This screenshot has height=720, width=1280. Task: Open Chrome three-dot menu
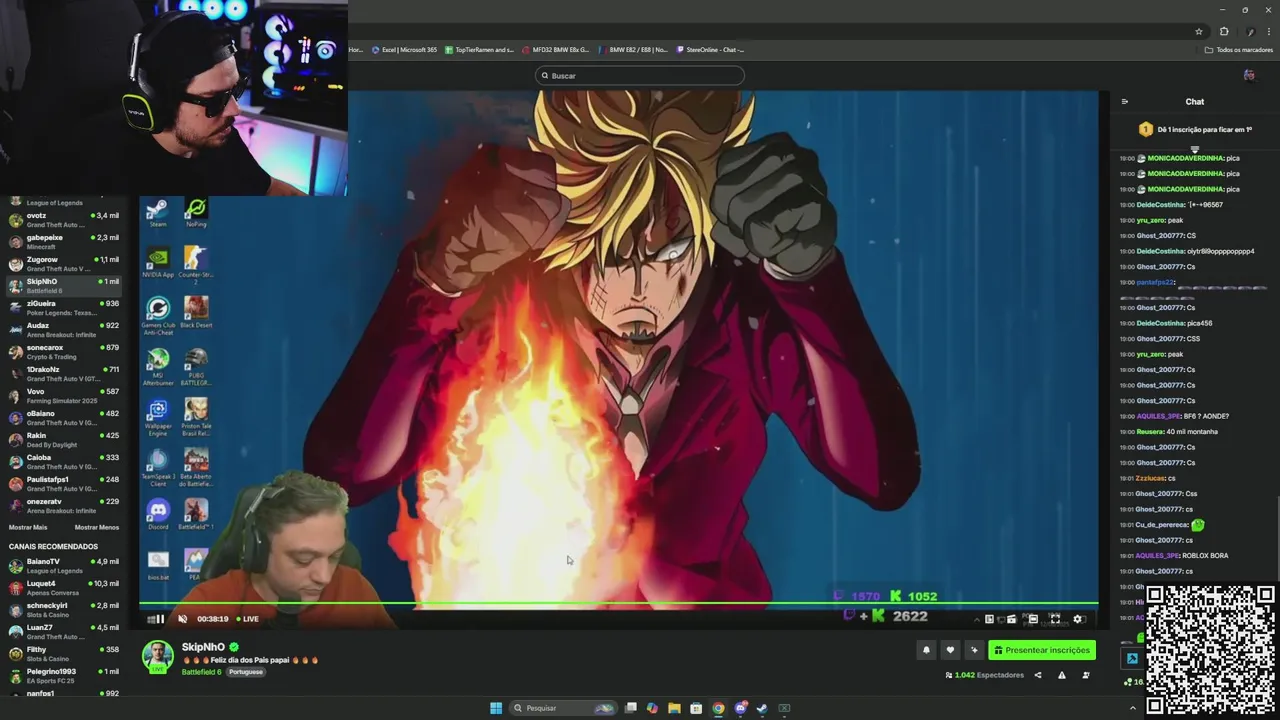[1269, 31]
